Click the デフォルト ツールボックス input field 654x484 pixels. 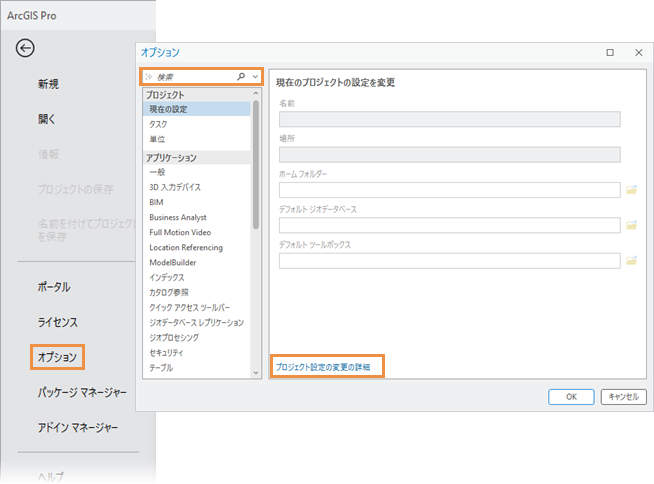click(450, 261)
